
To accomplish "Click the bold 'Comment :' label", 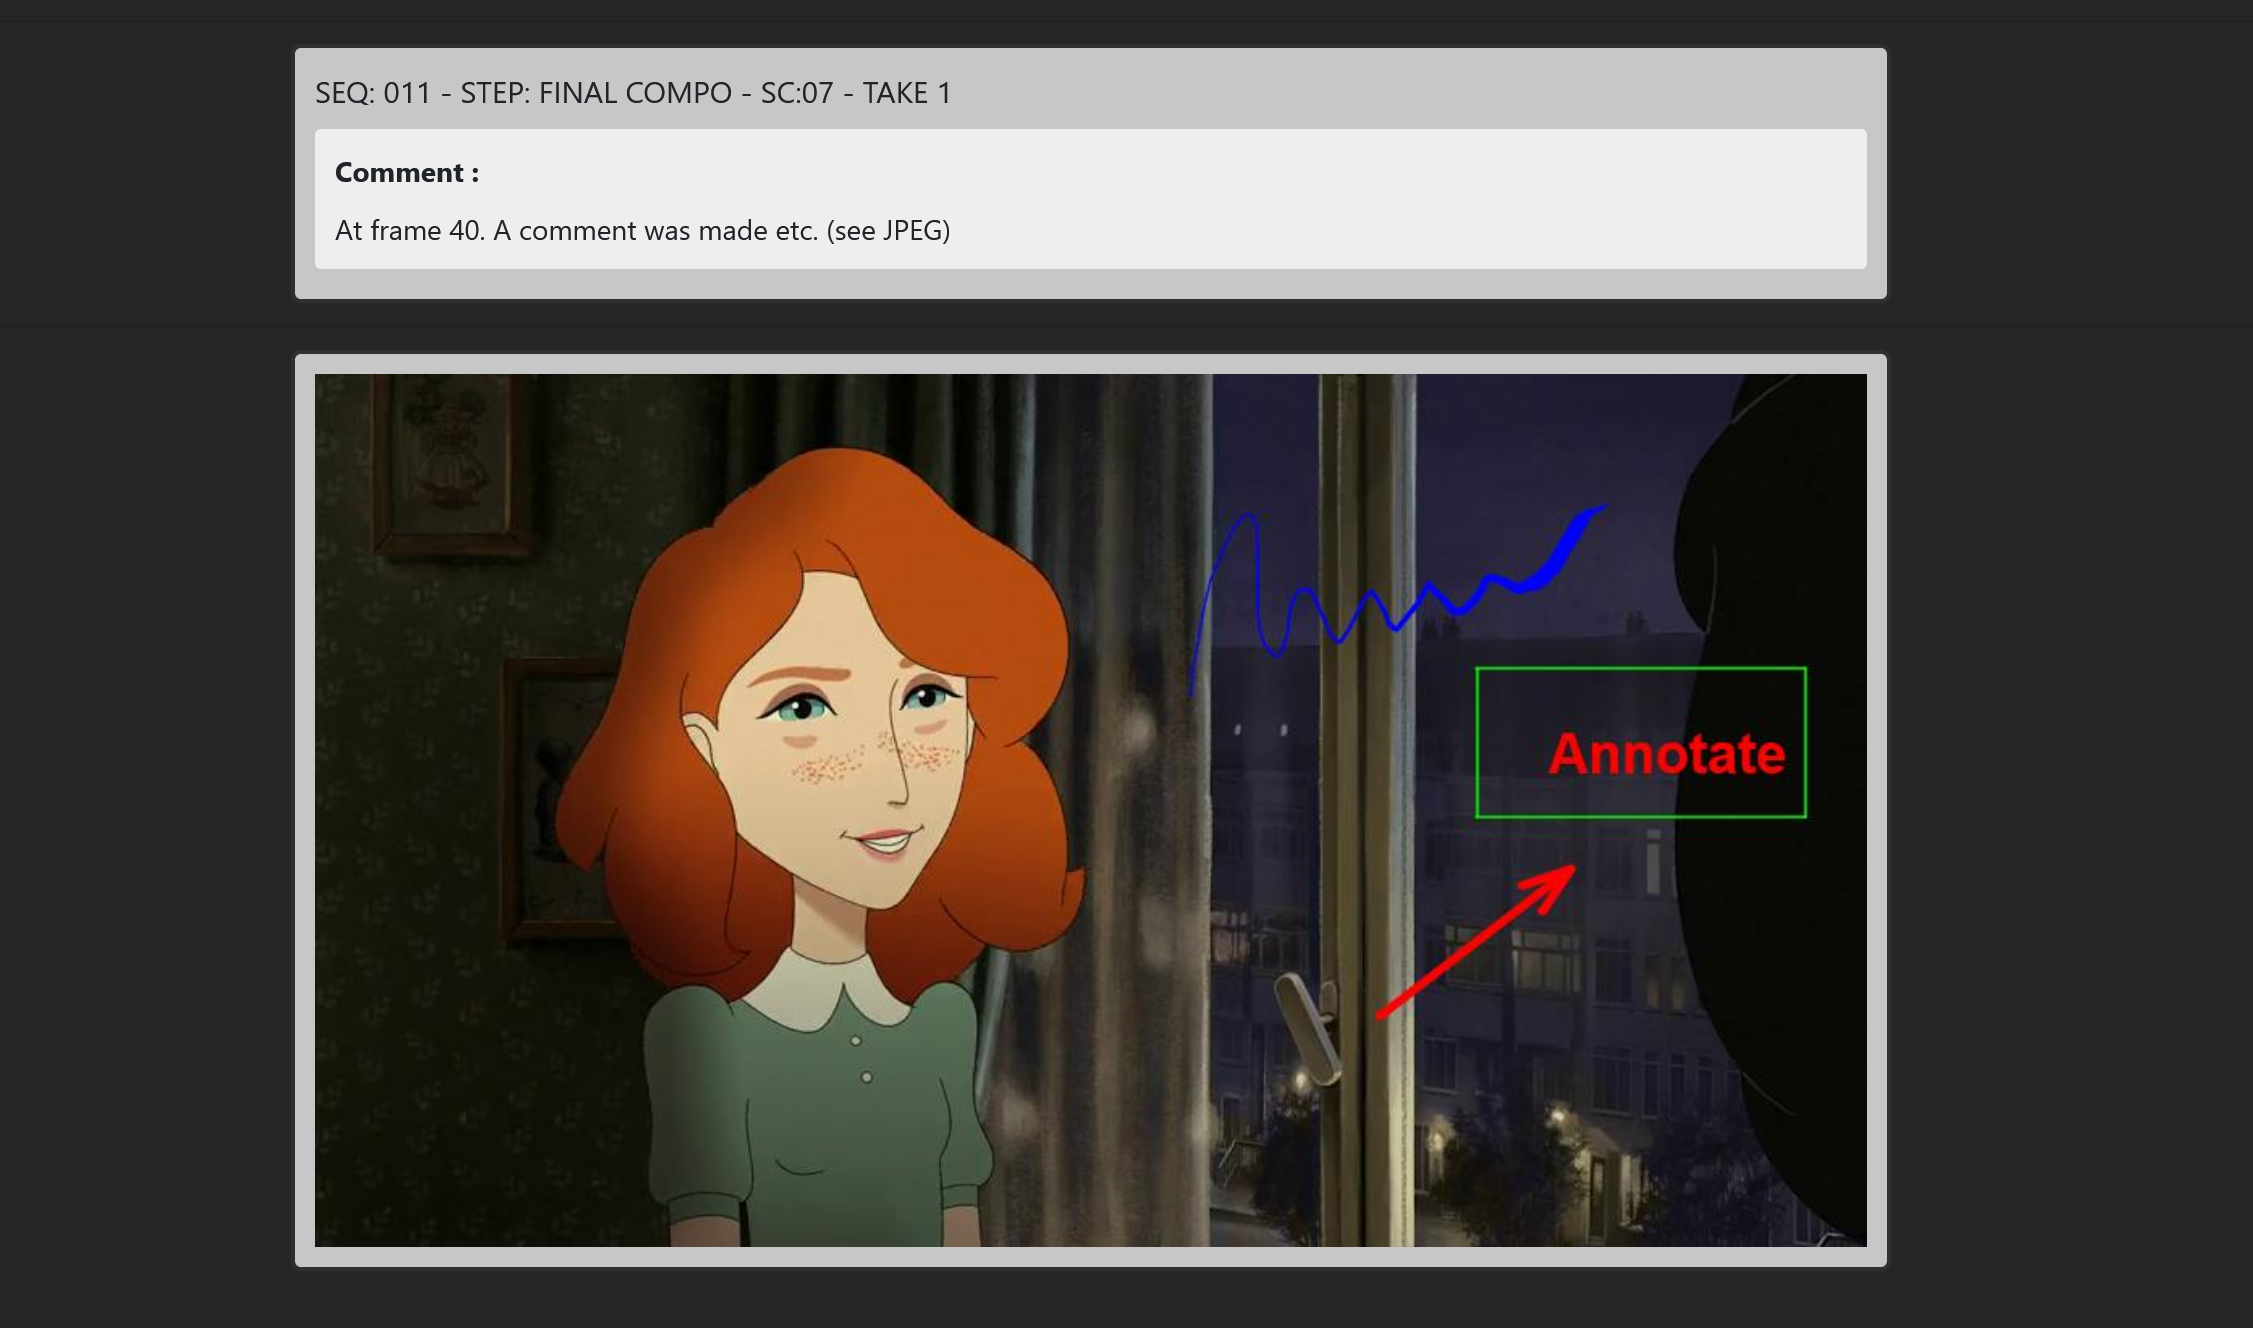I will 407,172.
